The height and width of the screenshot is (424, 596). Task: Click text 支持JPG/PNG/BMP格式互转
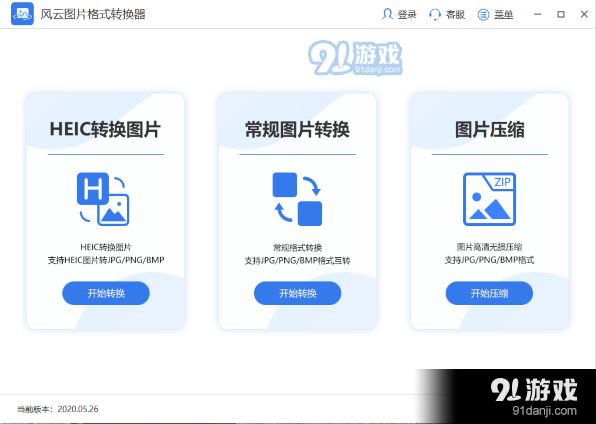point(297,260)
